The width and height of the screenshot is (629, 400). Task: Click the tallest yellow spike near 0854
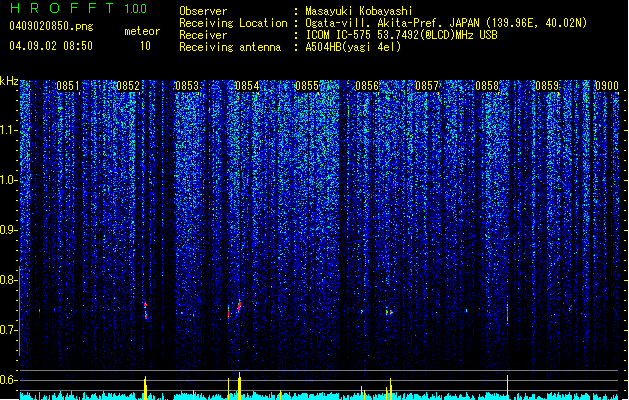pos(239,386)
